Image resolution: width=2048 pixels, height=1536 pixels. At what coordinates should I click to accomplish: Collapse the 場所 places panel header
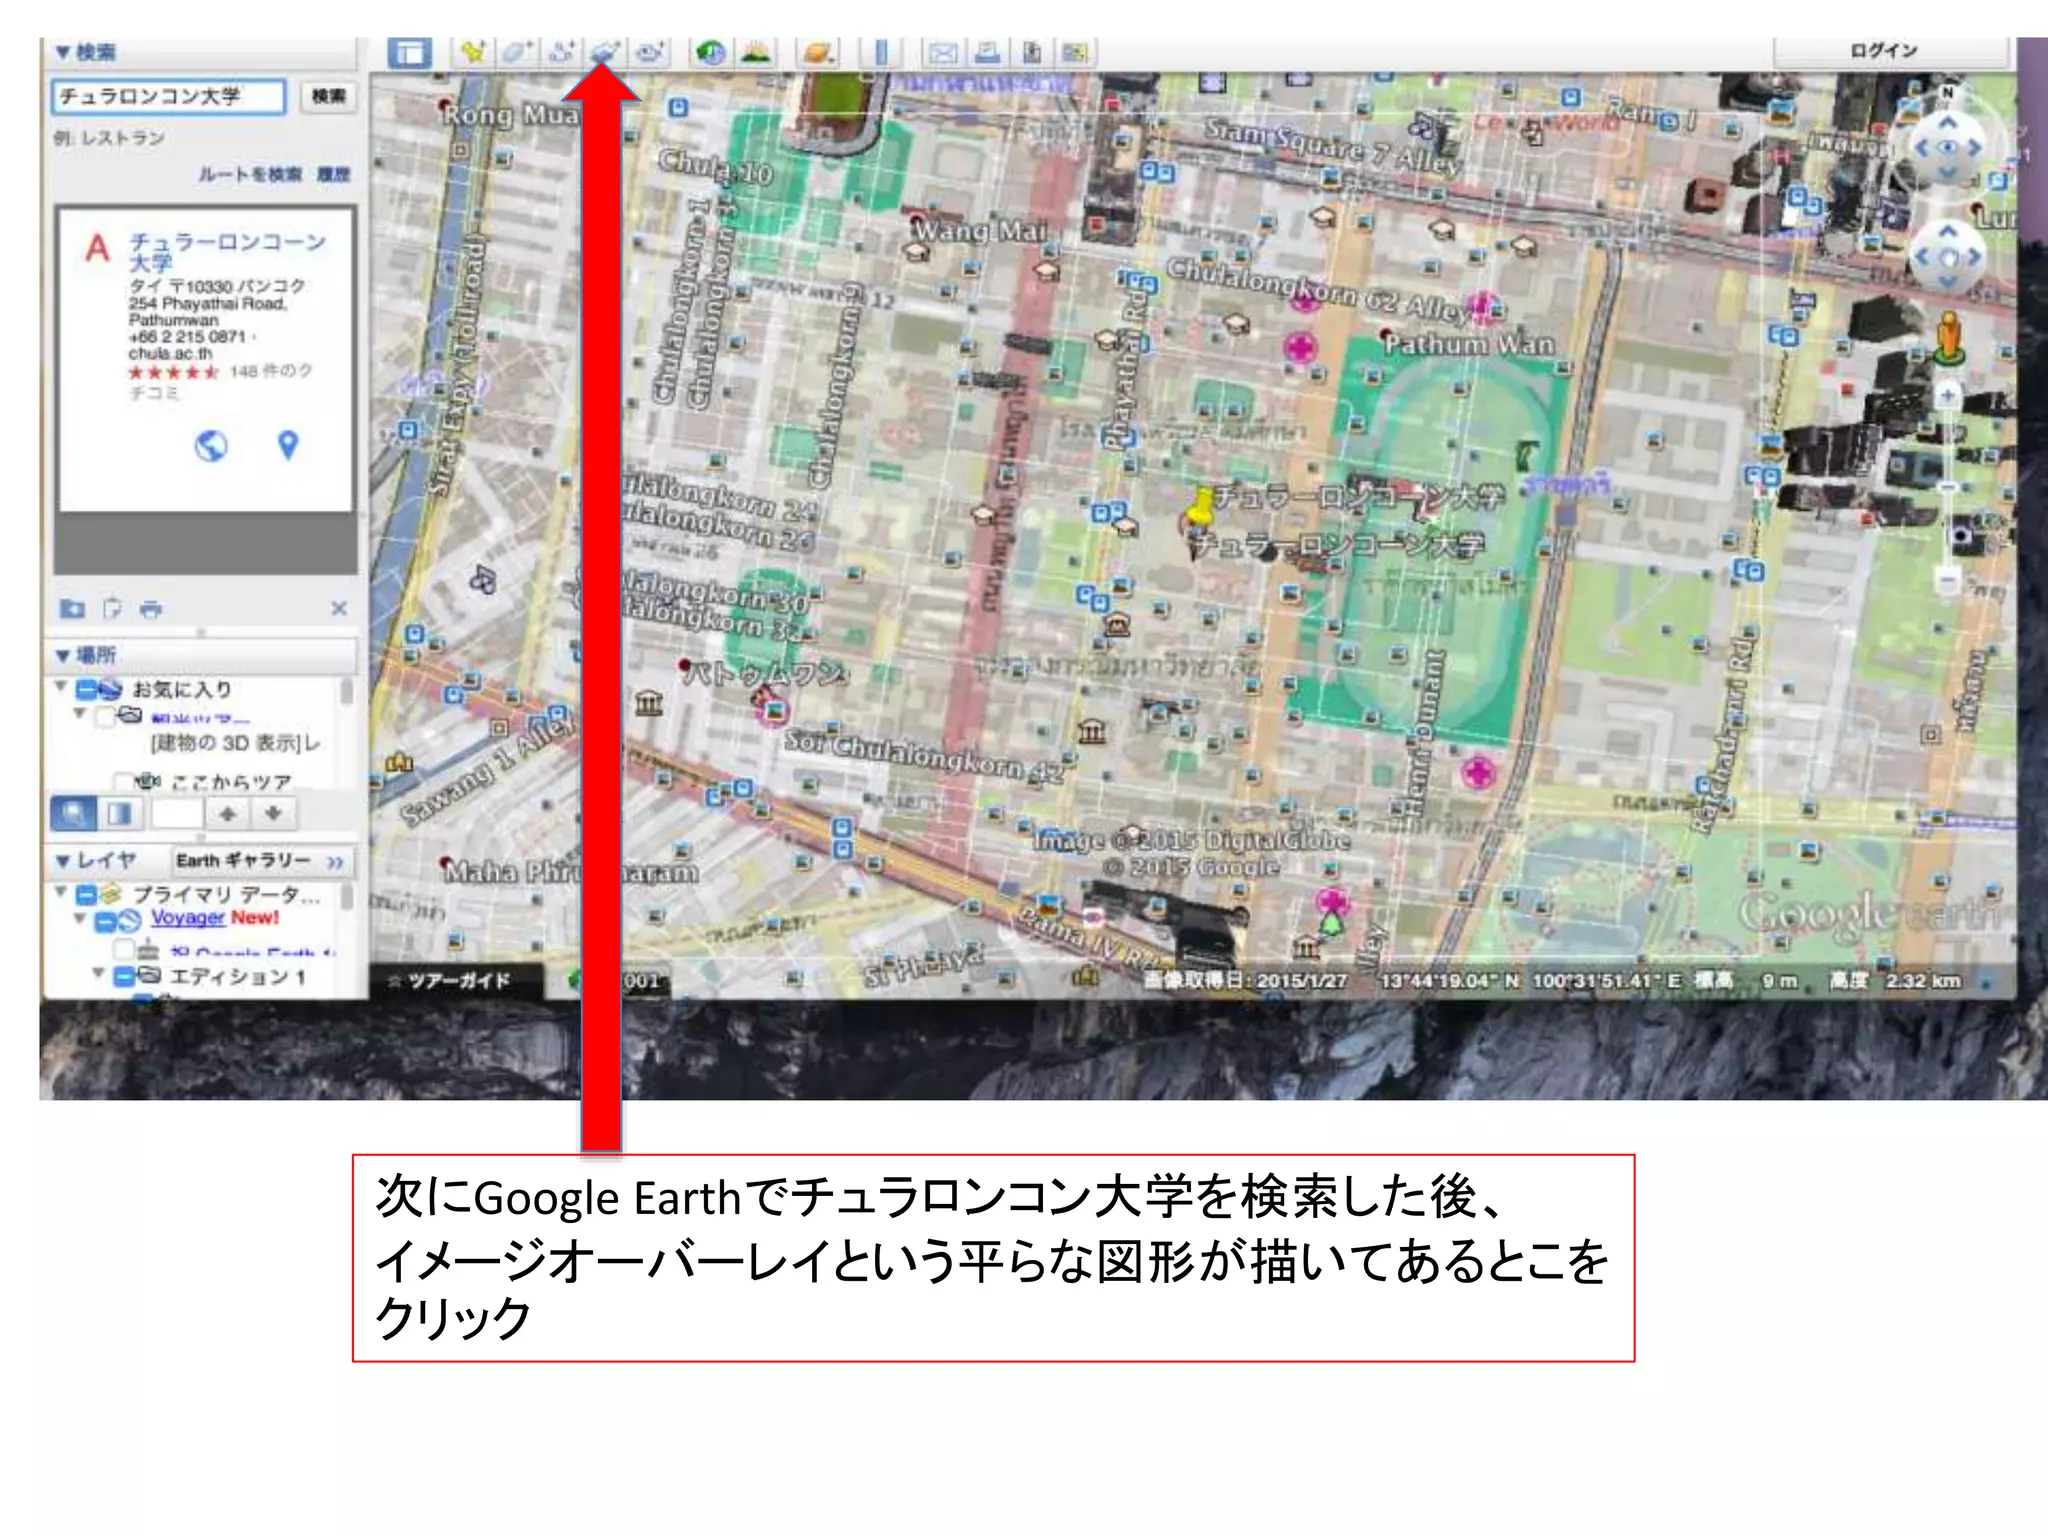63,656
